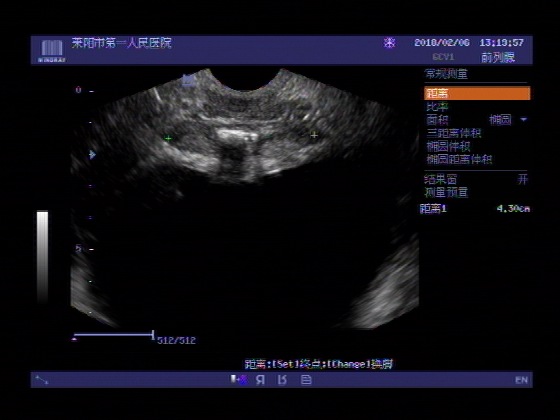Screen dimensions: 560x420
Task: Click the yellow end caliper on the image
Action: [x=314, y=135]
